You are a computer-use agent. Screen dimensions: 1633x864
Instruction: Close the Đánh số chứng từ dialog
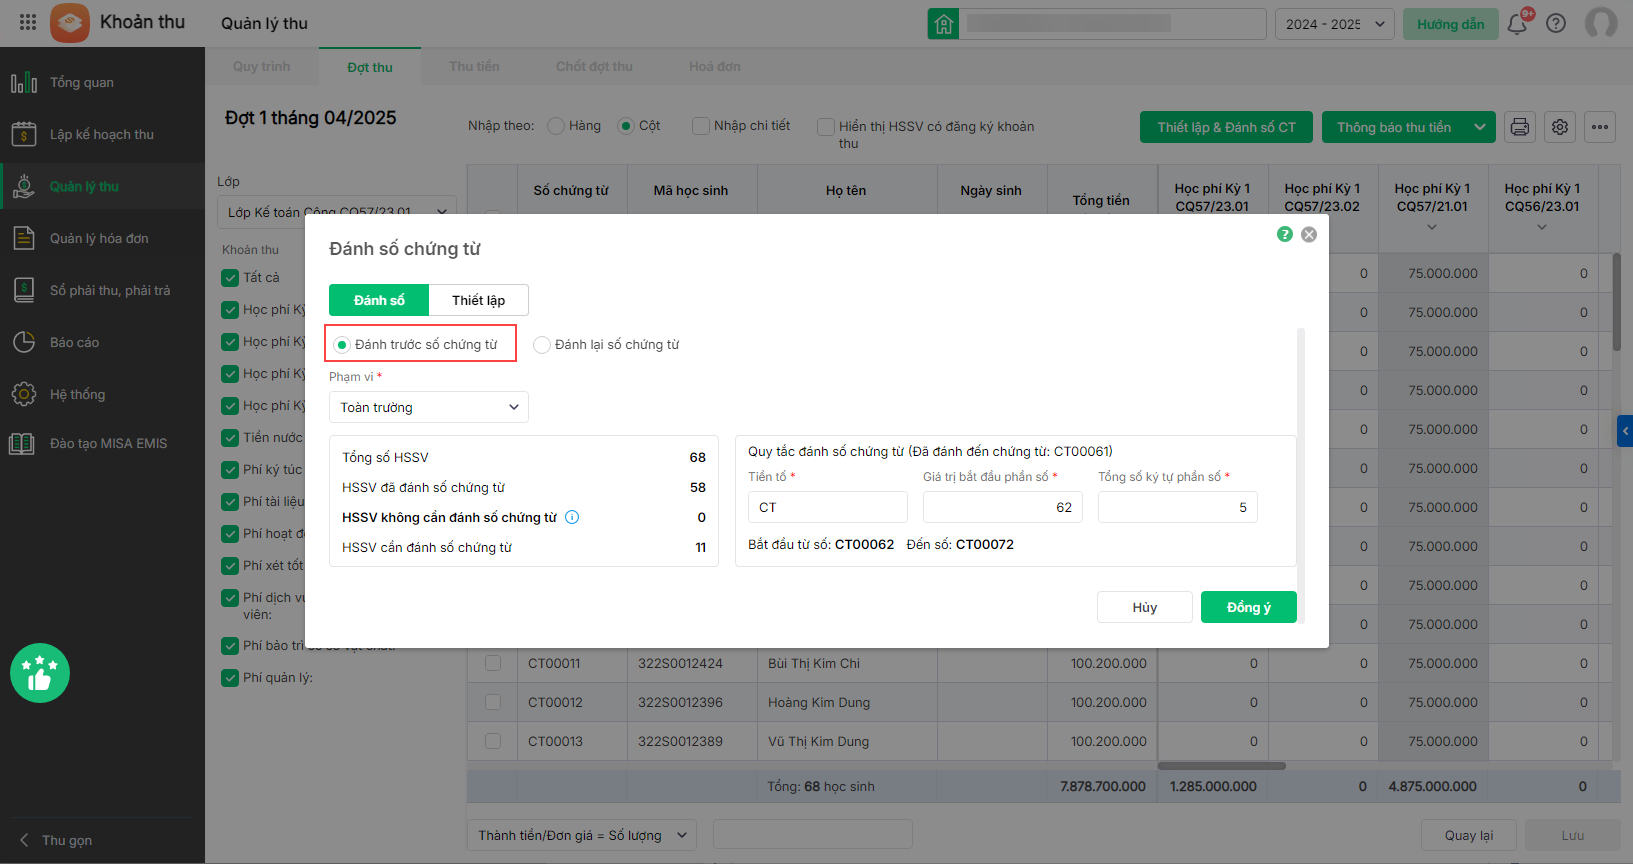click(1309, 234)
